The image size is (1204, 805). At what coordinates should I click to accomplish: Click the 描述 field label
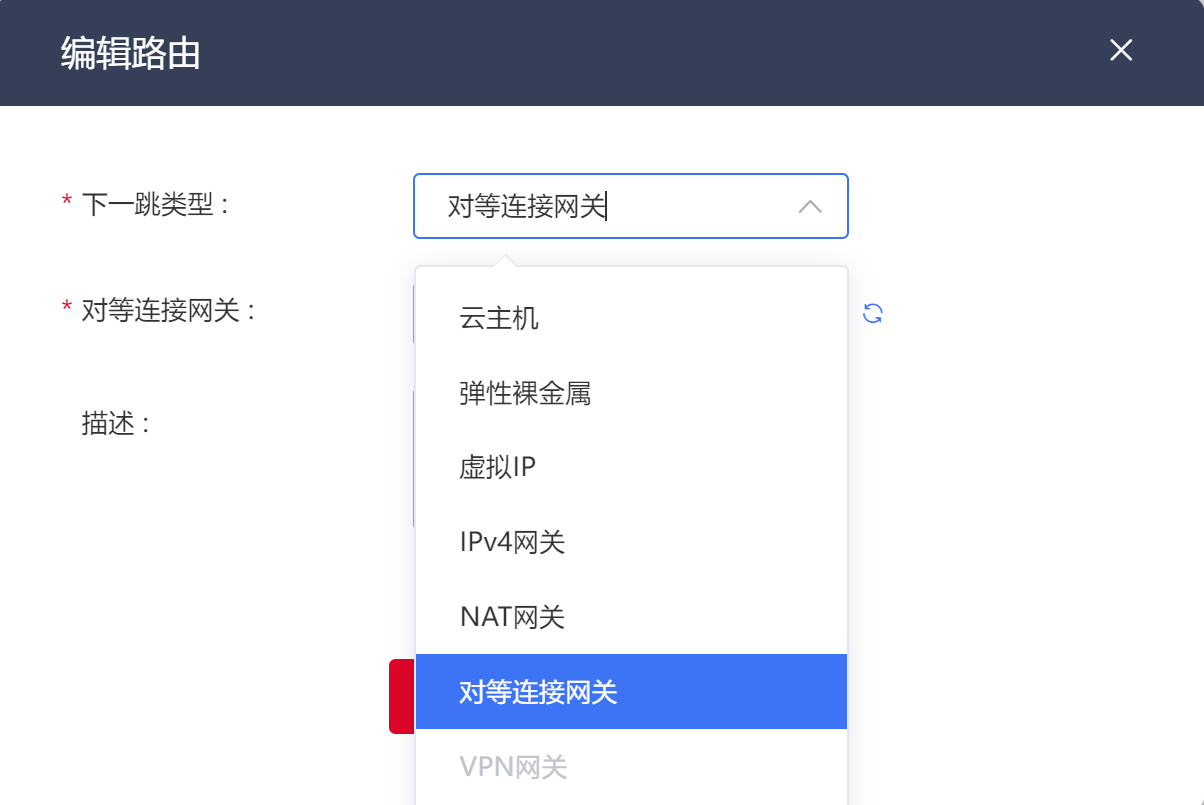115,424
